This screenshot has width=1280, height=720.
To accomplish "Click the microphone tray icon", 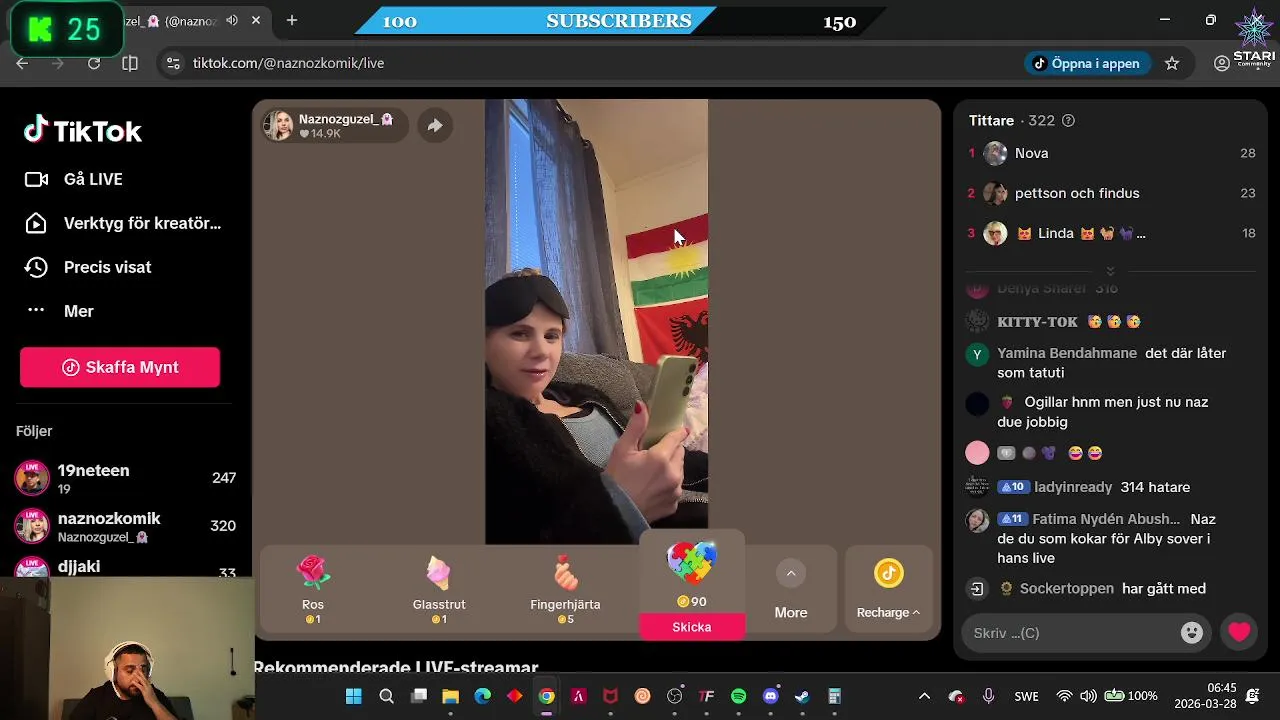I will click(988, 696).
